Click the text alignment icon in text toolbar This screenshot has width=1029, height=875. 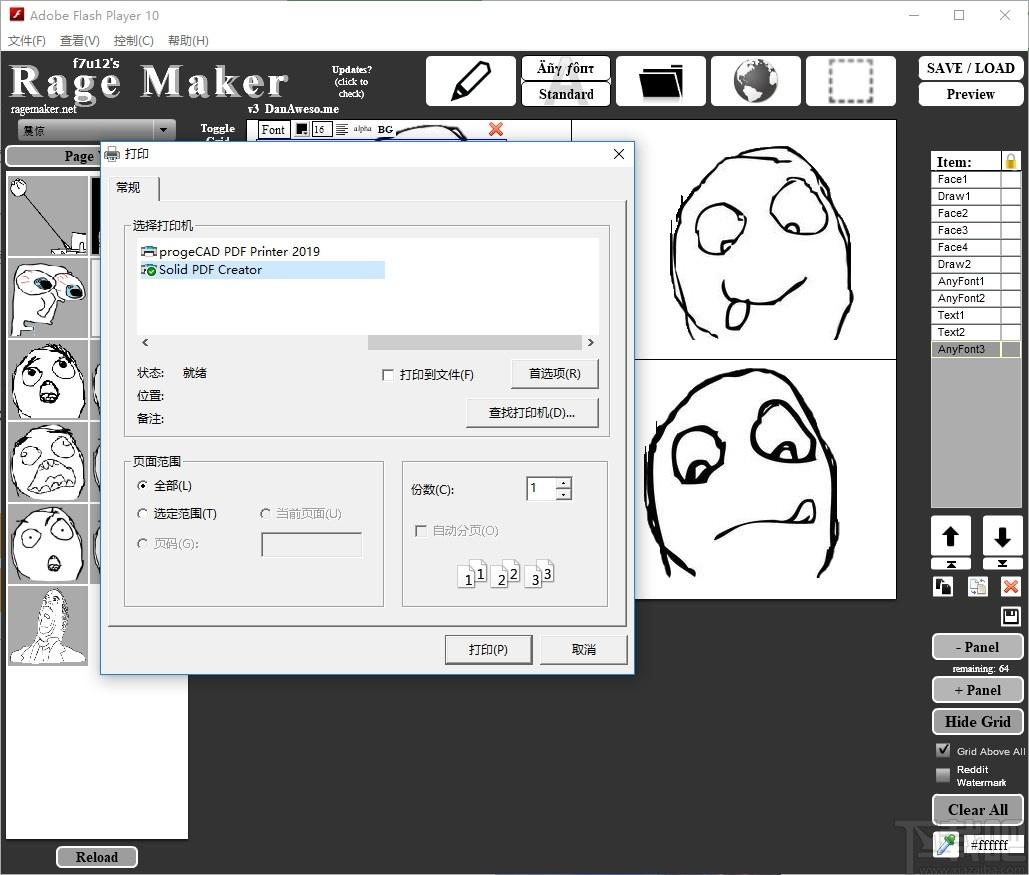pyautogui.click(x=342, y=129)
